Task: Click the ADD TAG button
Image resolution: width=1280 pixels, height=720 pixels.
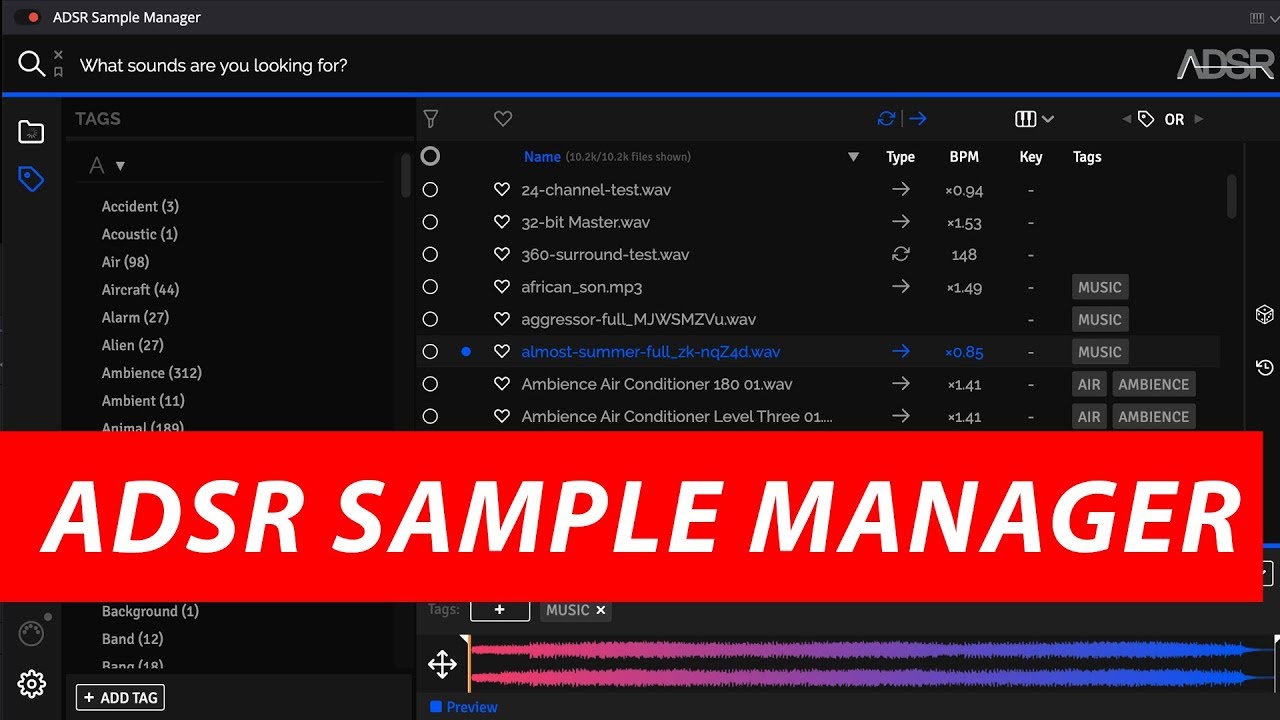Action: (x=120, y=698)
